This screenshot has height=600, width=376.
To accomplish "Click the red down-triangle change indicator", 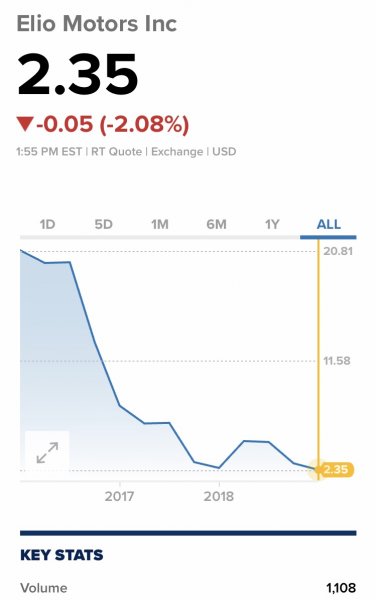I will tap(25, 124).
